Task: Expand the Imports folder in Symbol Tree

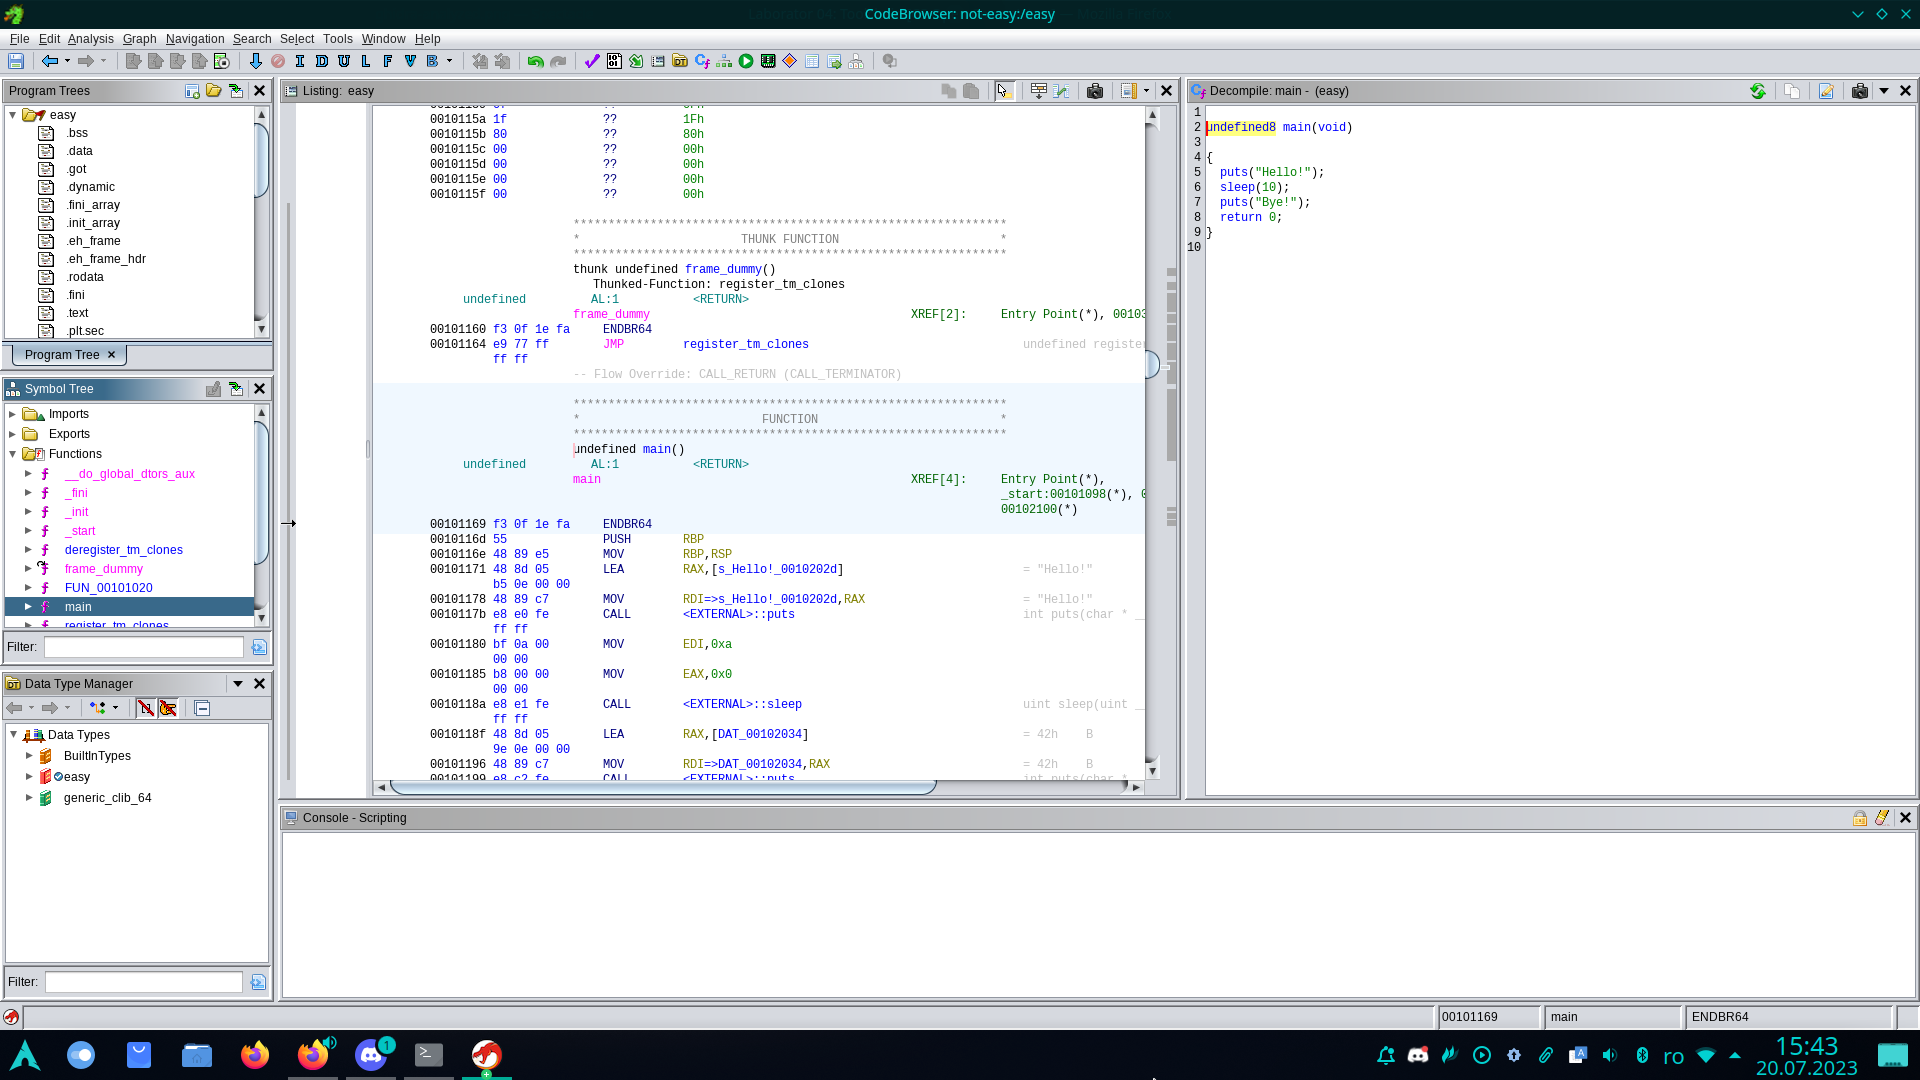Action: [x=12, y=414]
